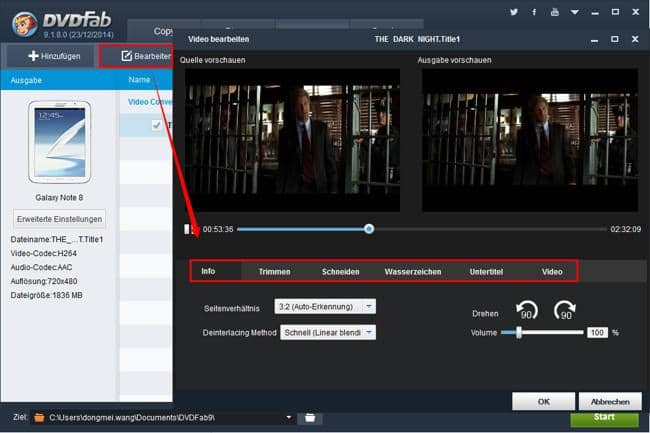This screenshot has width=650, height=433.
Task: Select the Copy tab in main window
Action: pyautogui.click(x=164, y=31)
